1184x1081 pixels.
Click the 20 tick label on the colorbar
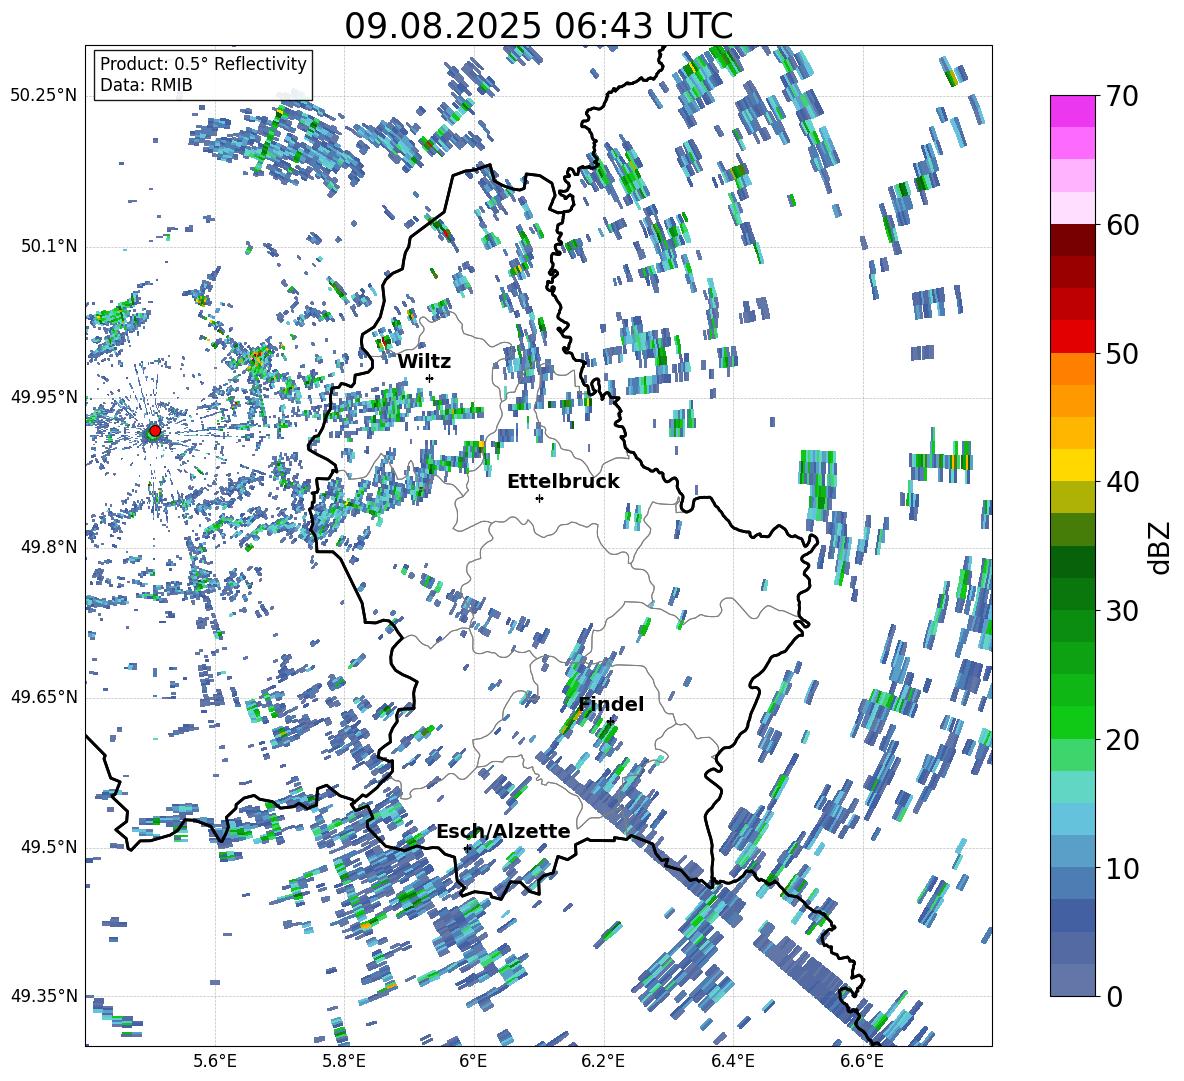[x=1121, y=739]
